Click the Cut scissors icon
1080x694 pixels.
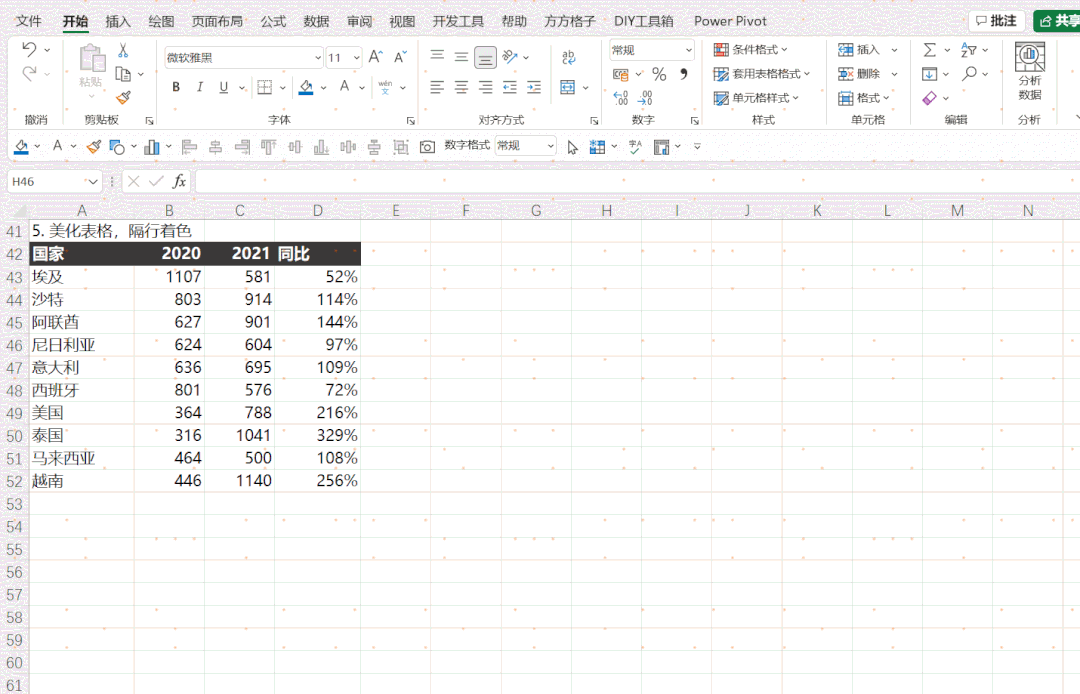[x=123, y=50]
